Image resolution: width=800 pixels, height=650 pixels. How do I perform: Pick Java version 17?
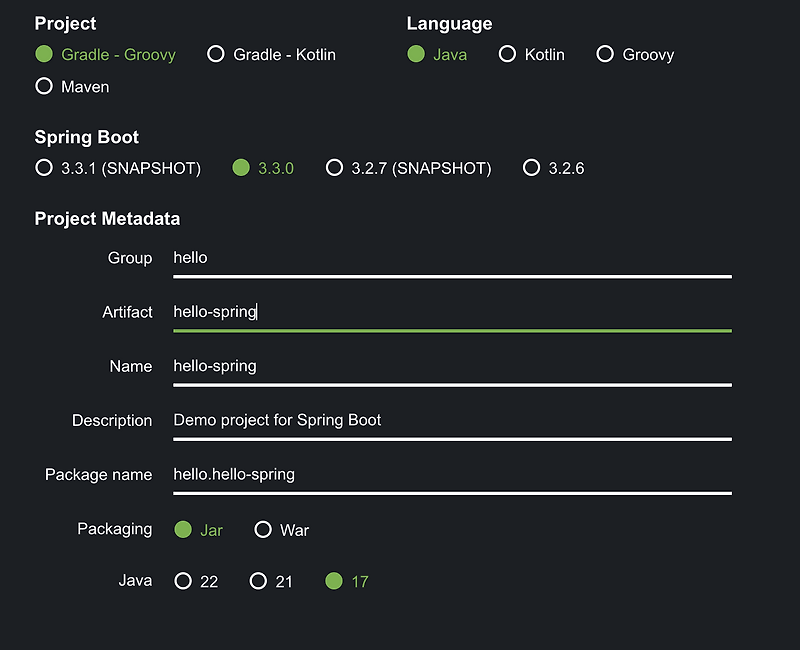click(x=334, y=581)
